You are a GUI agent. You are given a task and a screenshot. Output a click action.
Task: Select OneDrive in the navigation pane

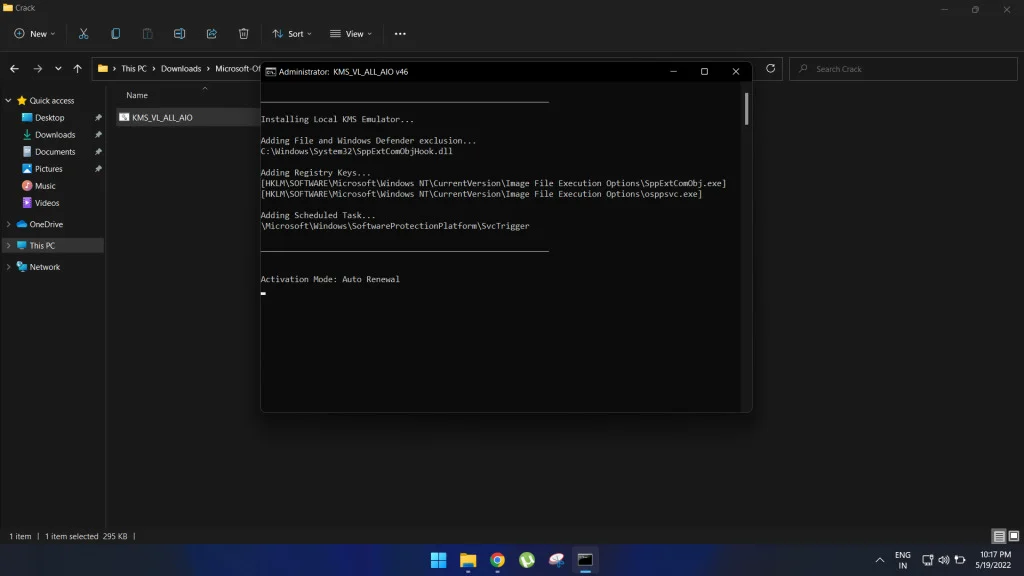pos(46,224)
